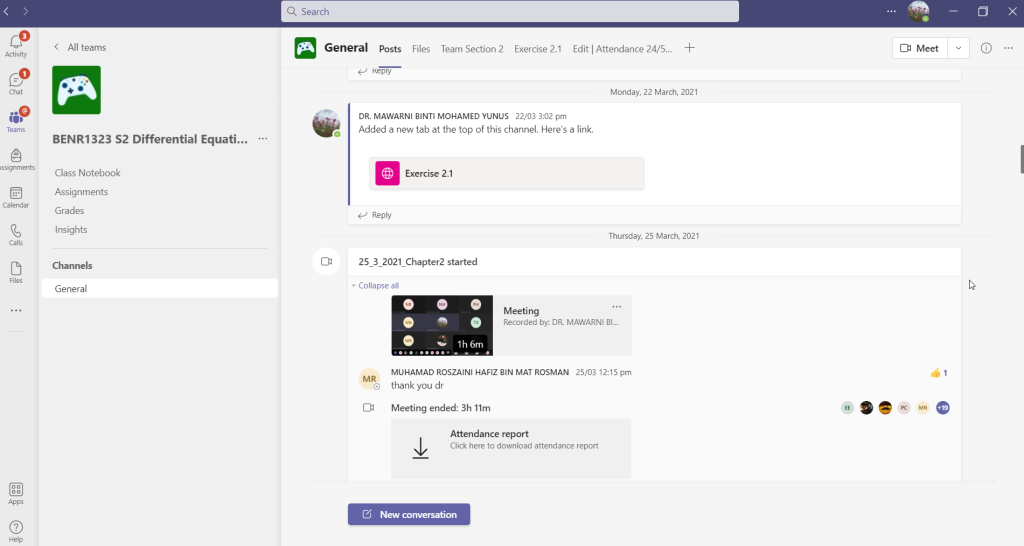The height and width of the screenshot is (546, 1024).
Task: Open the Activity feed icon
Action: tap(16, 45)
